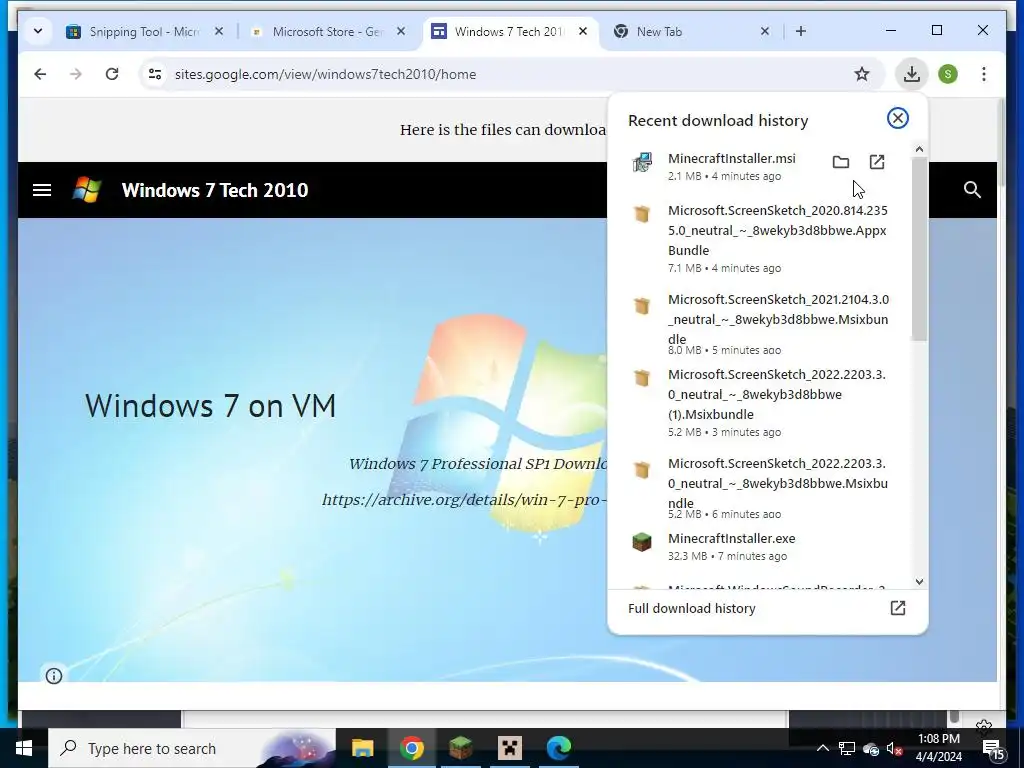Open a new browser tab with plus
Screen dimensions: 1024x768
tap(801, 31)
